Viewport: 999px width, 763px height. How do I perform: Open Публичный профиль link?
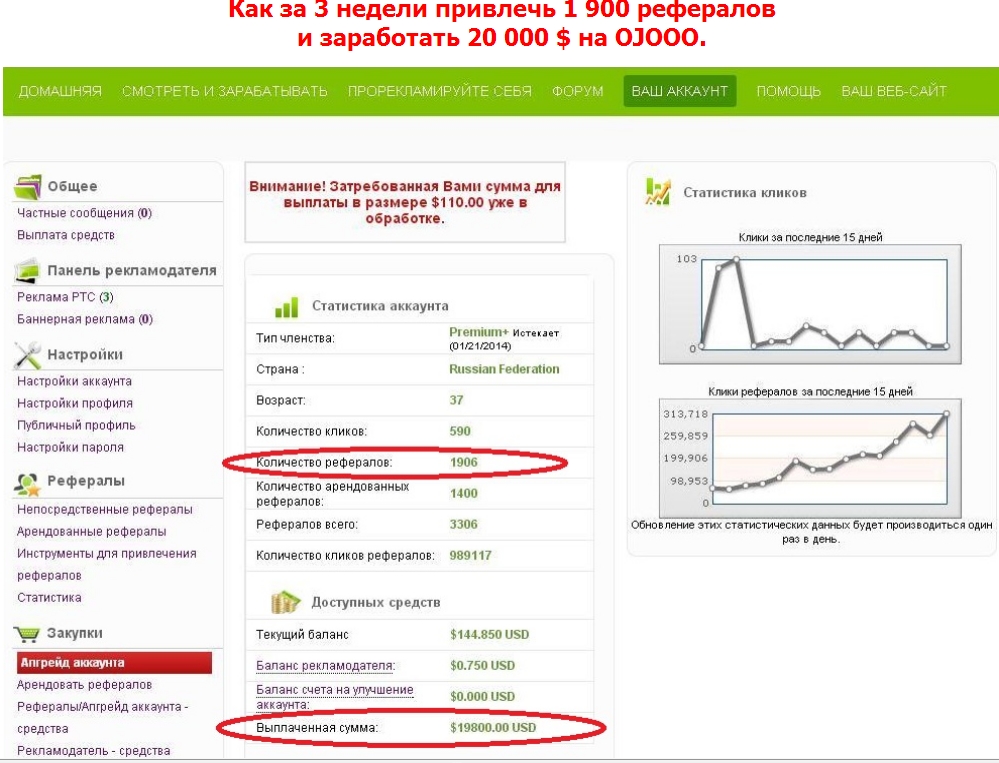pos(76,425)
